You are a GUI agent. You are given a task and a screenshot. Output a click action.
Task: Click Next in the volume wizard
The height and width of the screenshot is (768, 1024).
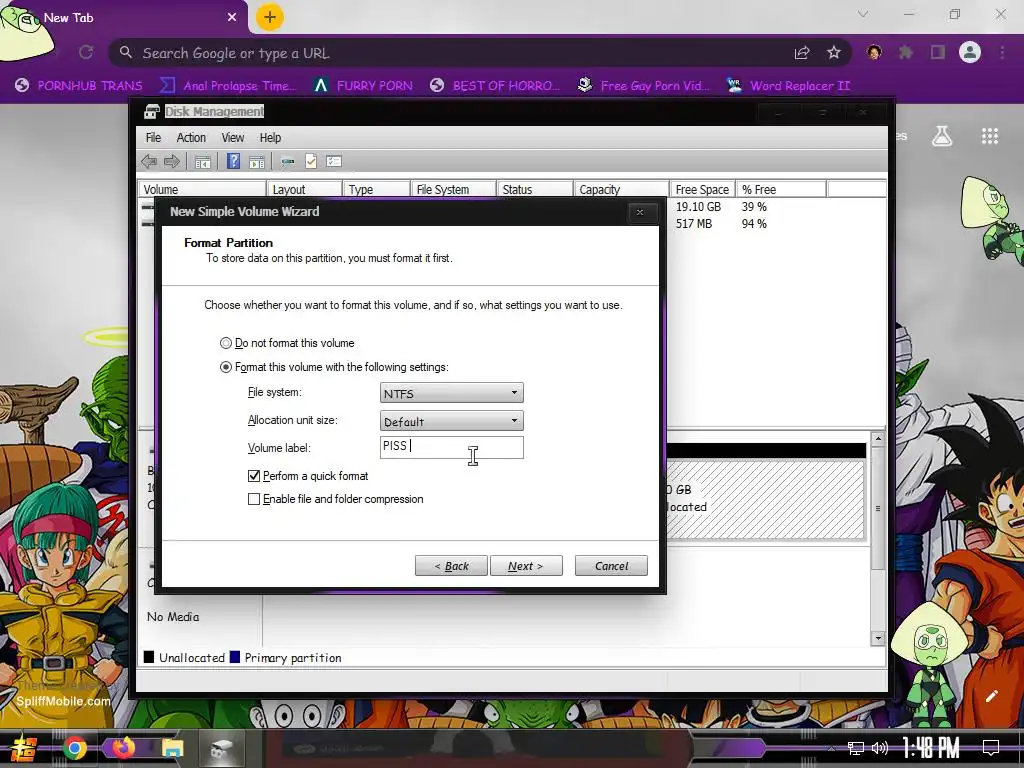coord(526,566)
